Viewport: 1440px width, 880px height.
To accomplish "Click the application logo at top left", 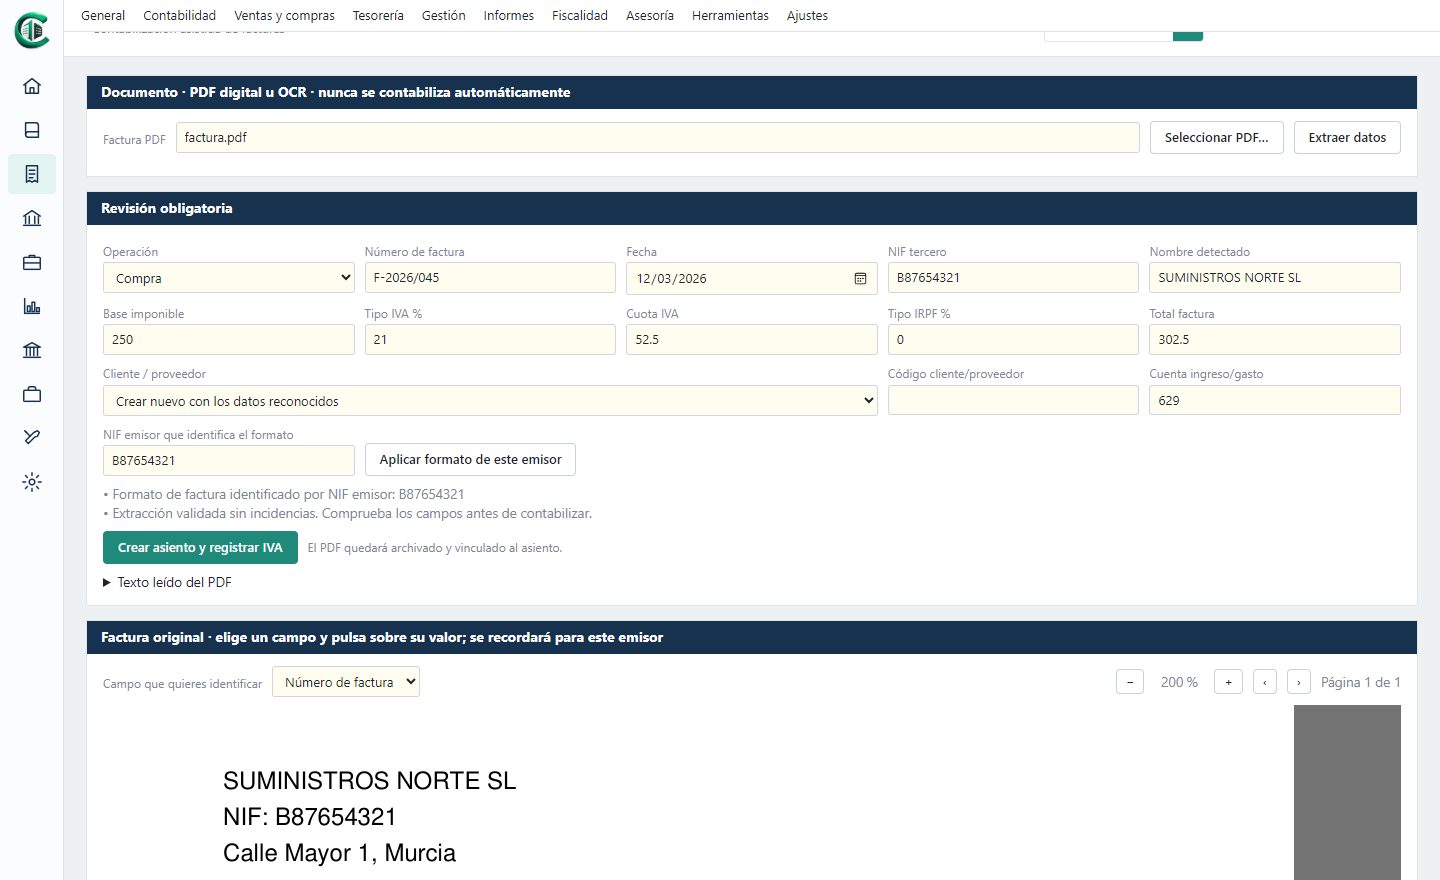I will pyautogui.click(x=32, y=30).
